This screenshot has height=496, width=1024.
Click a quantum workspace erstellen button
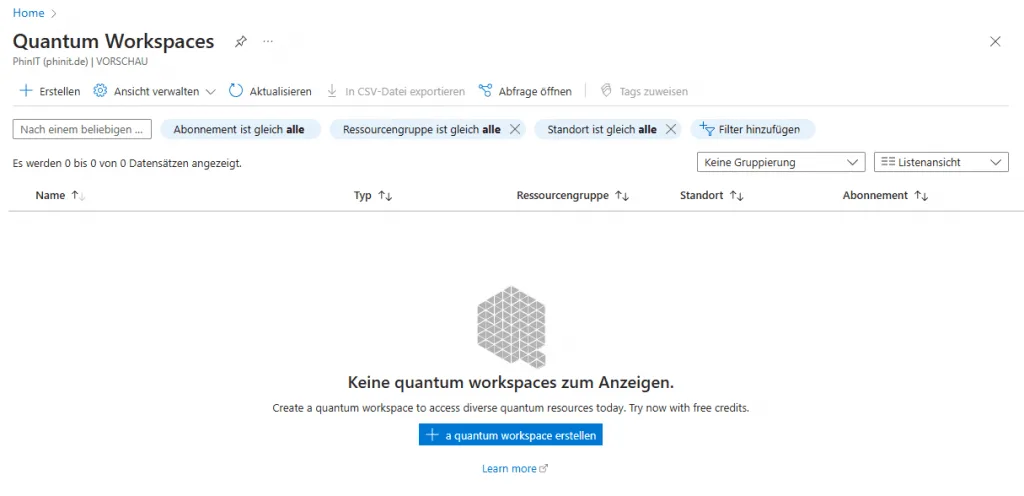(x=511, y=435)
